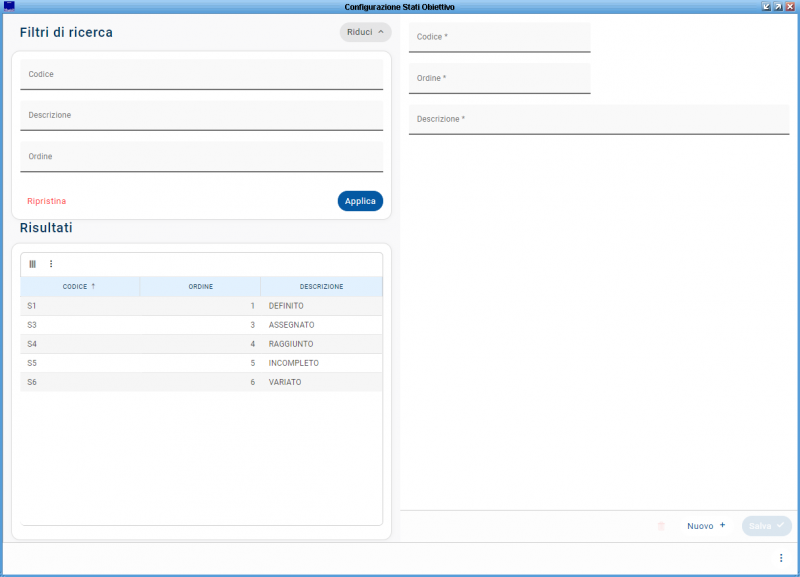Click the Ripristina reset link

(47, 201)
